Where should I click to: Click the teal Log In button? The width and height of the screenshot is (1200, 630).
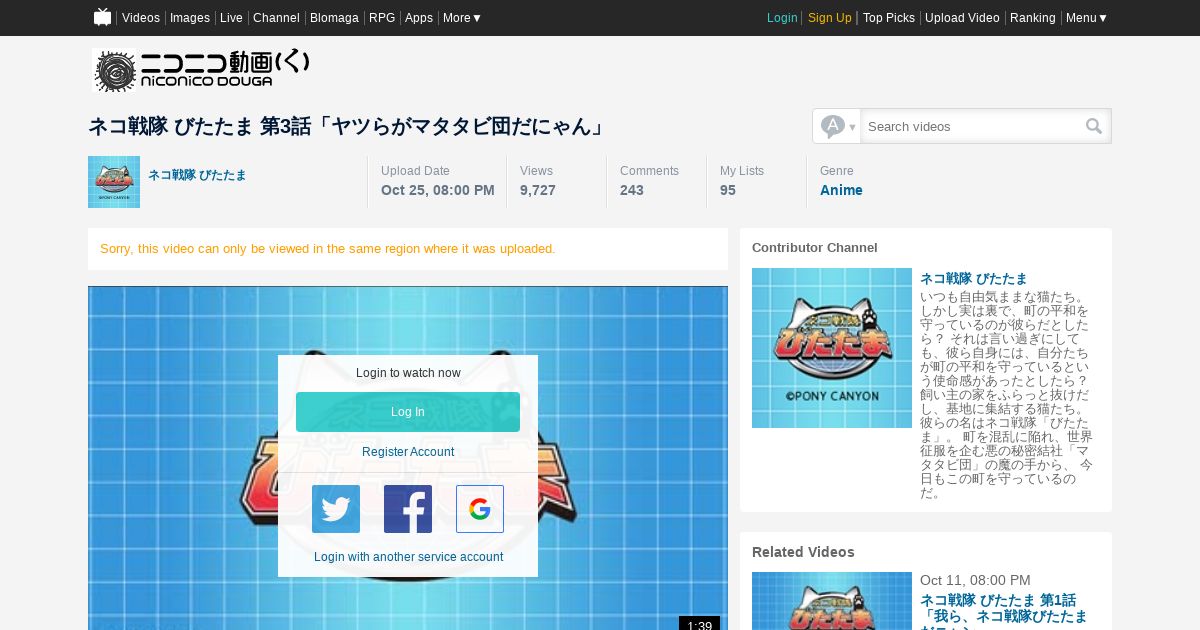point(408,412)
